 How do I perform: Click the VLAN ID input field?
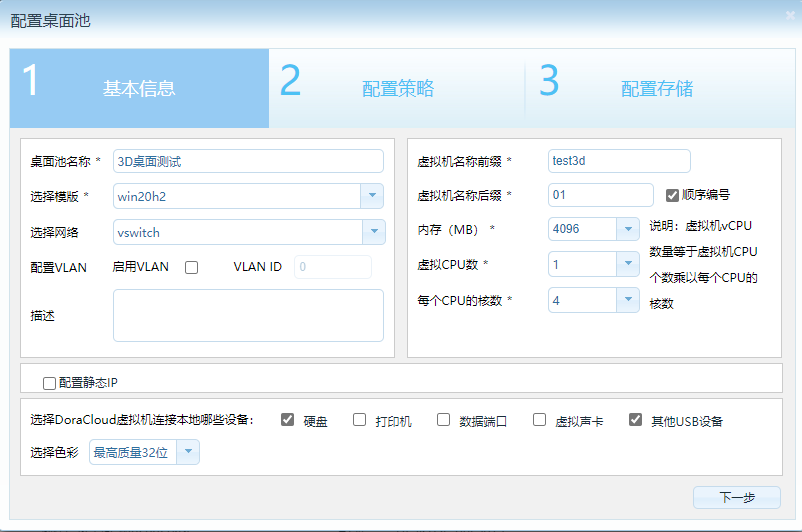[332, 267]
